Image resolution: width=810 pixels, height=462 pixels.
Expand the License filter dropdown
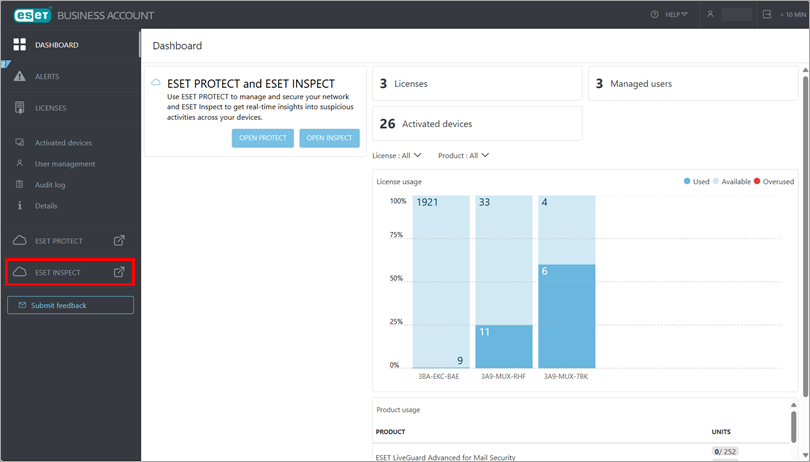397,156
